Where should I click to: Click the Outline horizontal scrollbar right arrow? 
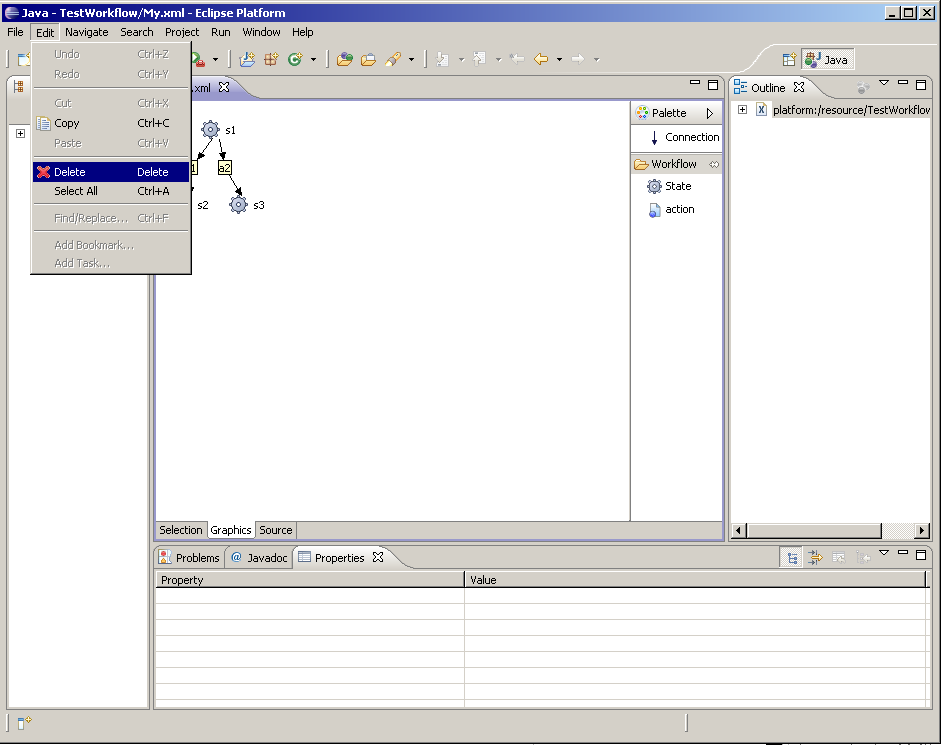pyautogui.click(x=922, y=531)
